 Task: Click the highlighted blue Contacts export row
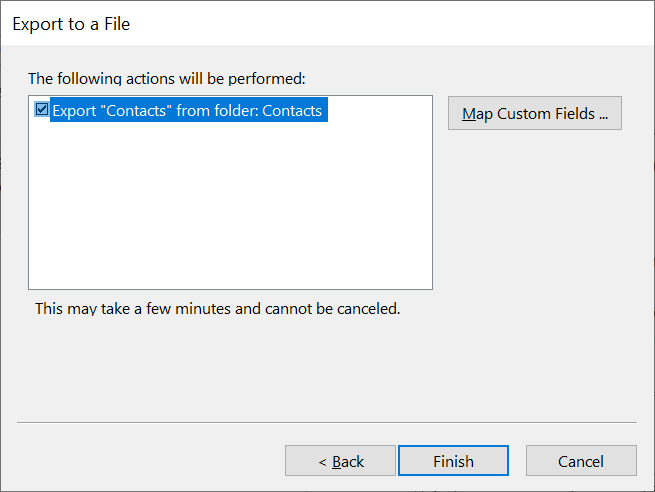pyautogui.click(x=188, y=110)
